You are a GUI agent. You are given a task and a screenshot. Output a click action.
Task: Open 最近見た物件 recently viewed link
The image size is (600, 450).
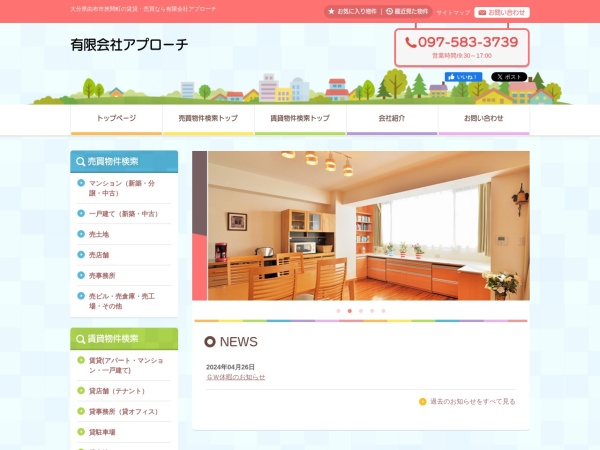point(407,11)
